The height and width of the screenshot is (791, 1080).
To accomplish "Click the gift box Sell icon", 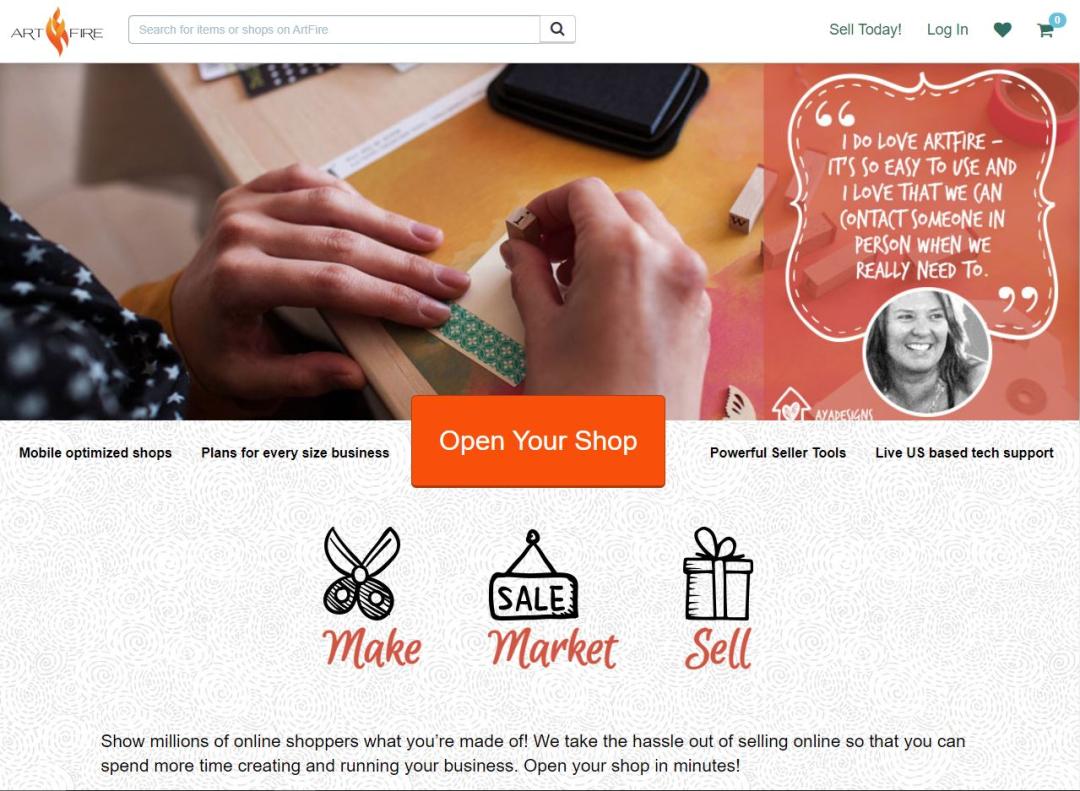I will pyautogui.click(x=718, y=573).
